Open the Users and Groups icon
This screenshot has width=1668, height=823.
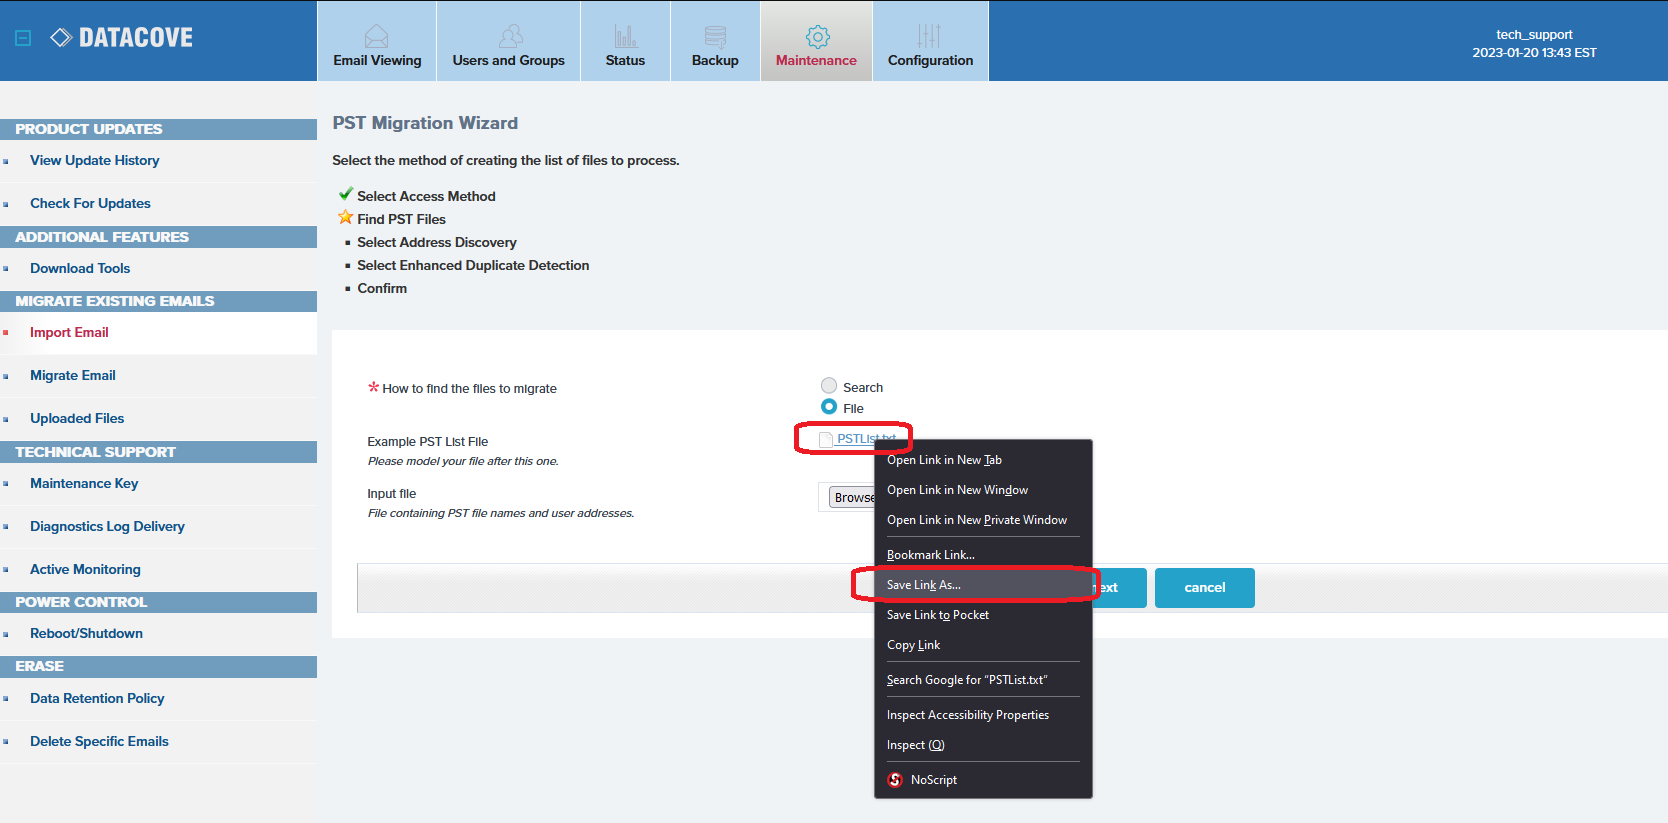[510, 37]
